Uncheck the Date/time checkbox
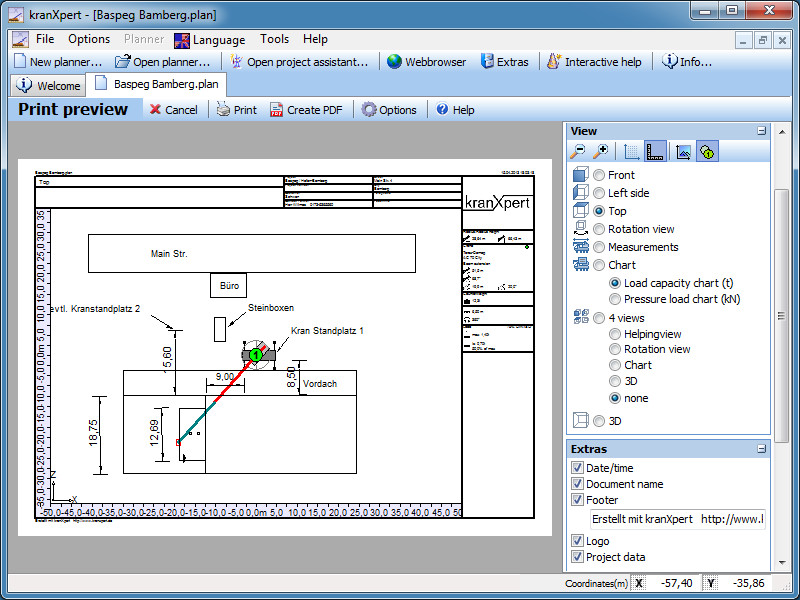The height and width of the screenshot is (600, 800). point(577,468)
